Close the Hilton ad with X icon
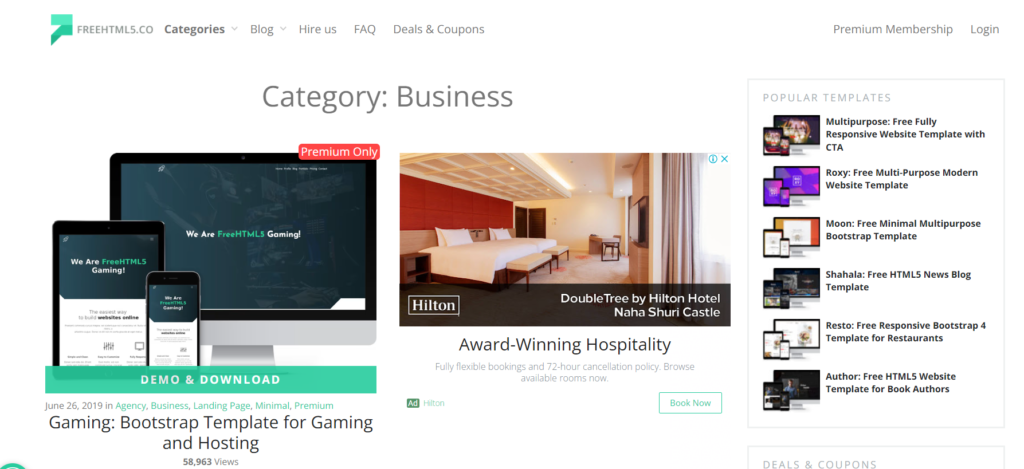The image size is (1024, 469). 724,159
